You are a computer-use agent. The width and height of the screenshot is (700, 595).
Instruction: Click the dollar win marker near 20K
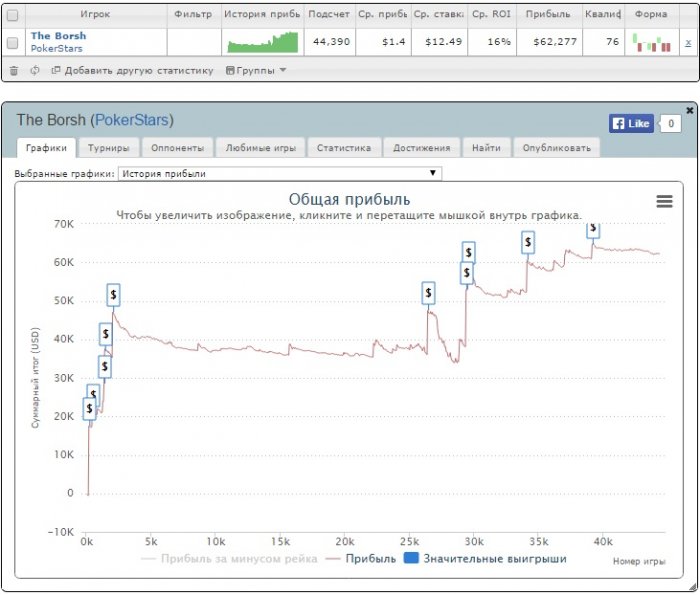[89, 408]
